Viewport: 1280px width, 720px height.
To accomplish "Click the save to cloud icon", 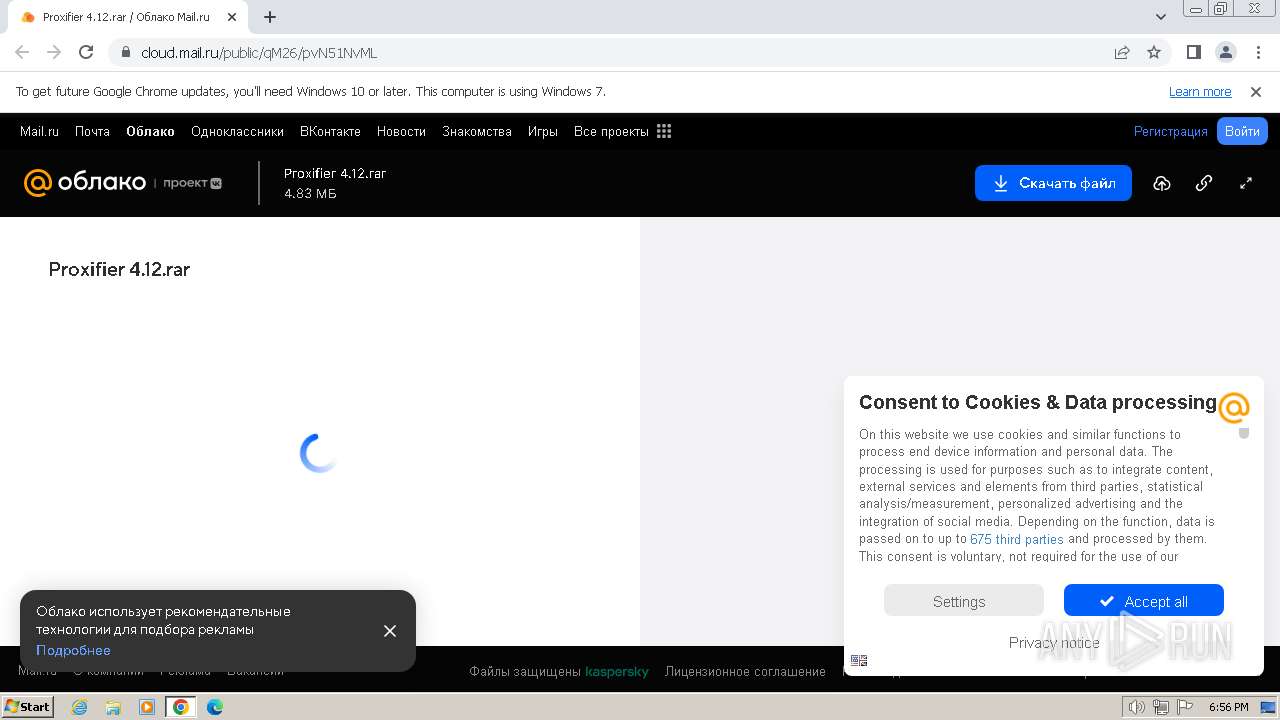I will 1161,183.
